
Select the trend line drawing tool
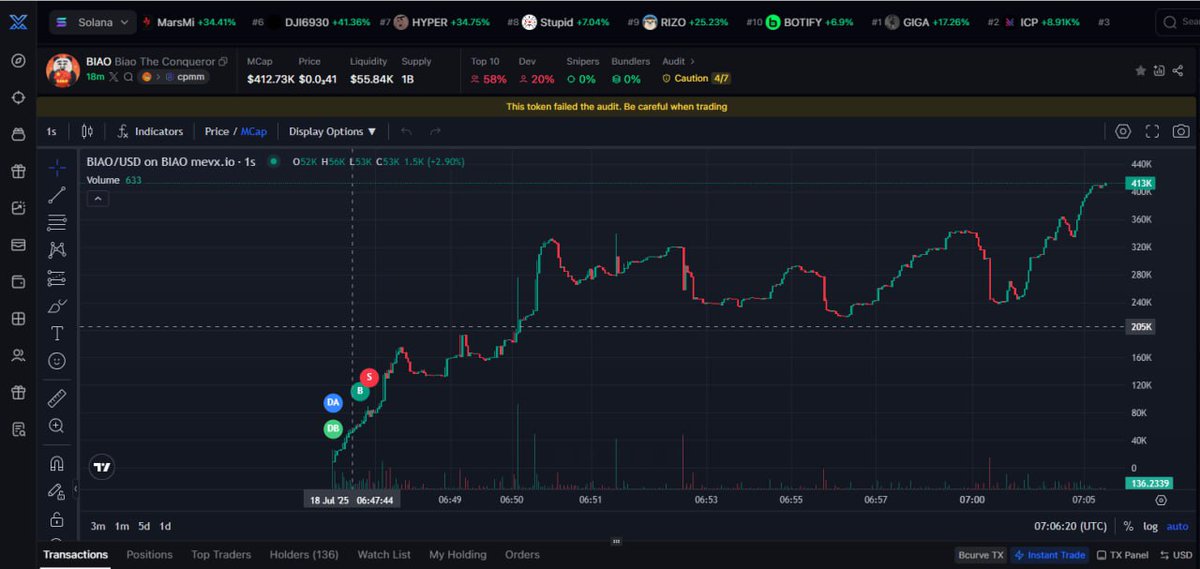coord(57,195)
